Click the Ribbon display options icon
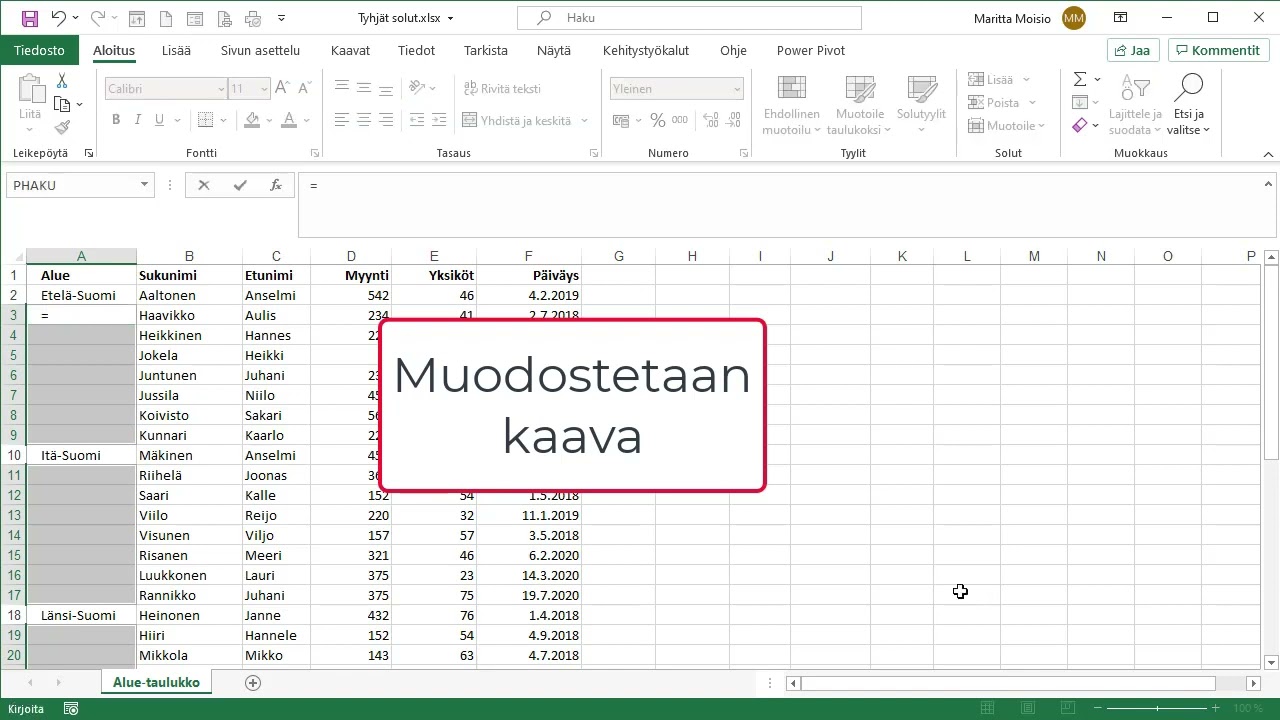The height and width of the screenshot is (720, 1280). 1121,18
